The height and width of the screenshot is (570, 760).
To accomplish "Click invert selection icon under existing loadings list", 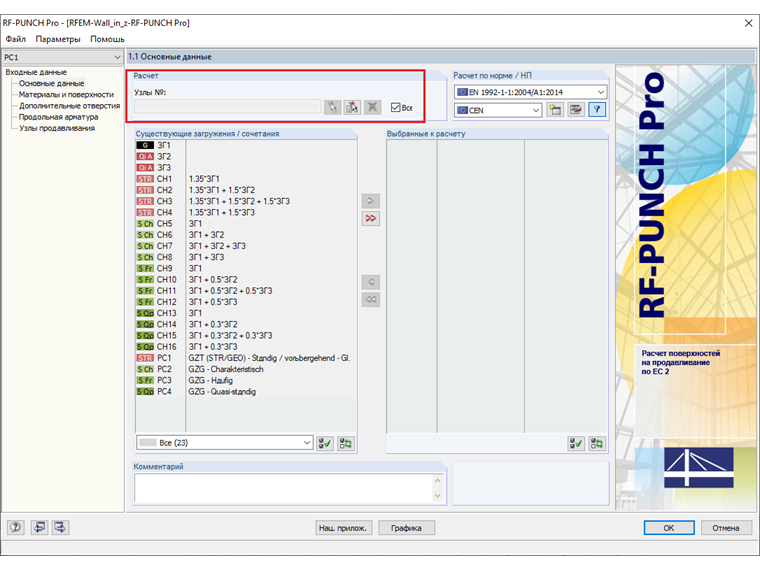I will click(346, 443).
